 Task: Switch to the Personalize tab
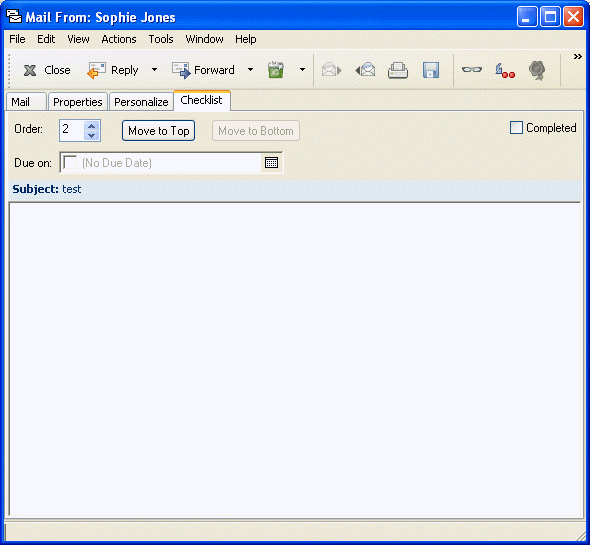(x=141, y=102)
